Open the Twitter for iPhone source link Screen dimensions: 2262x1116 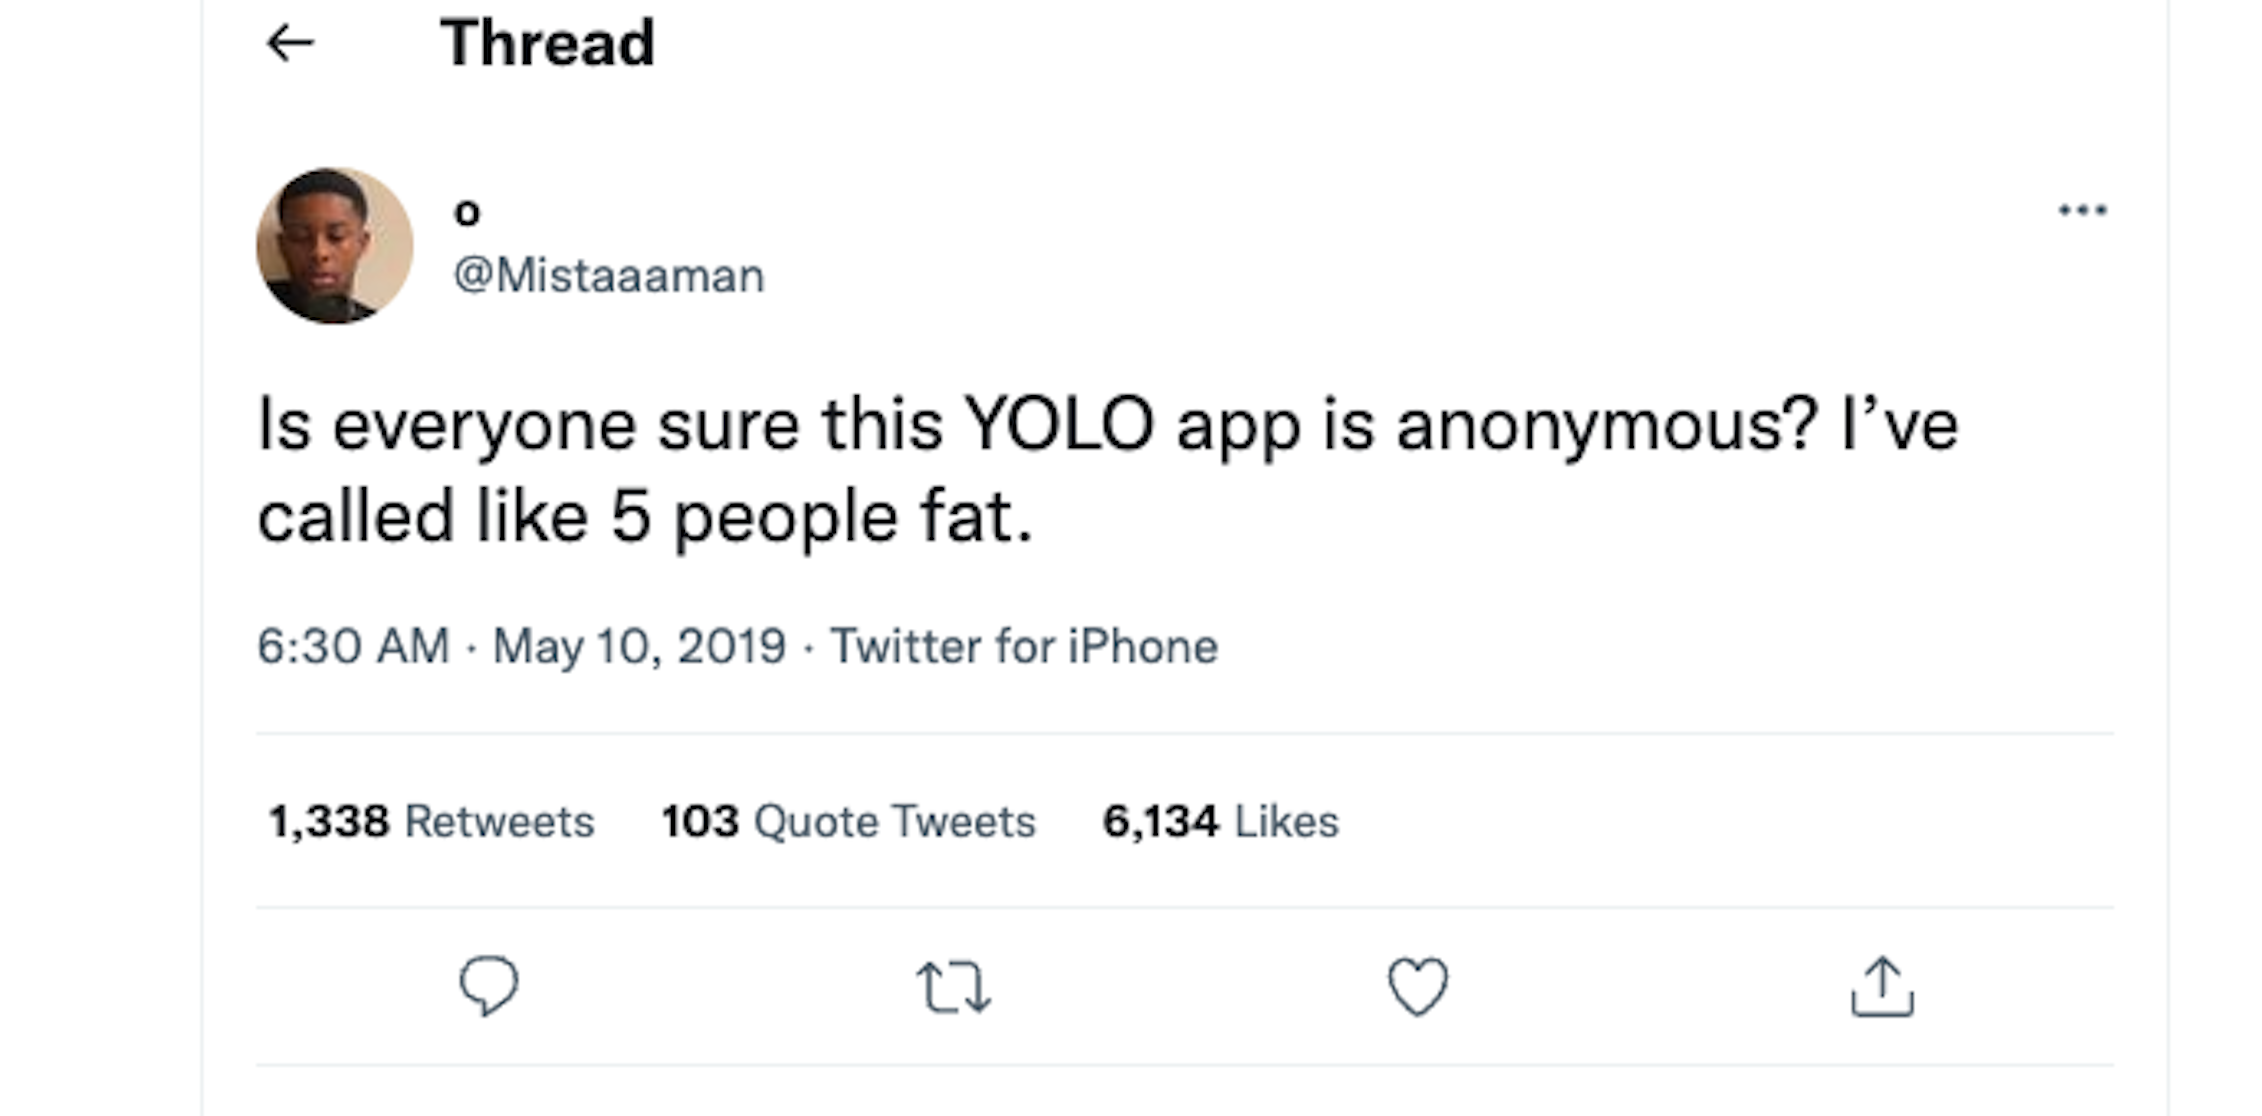tap(1024, 646)
